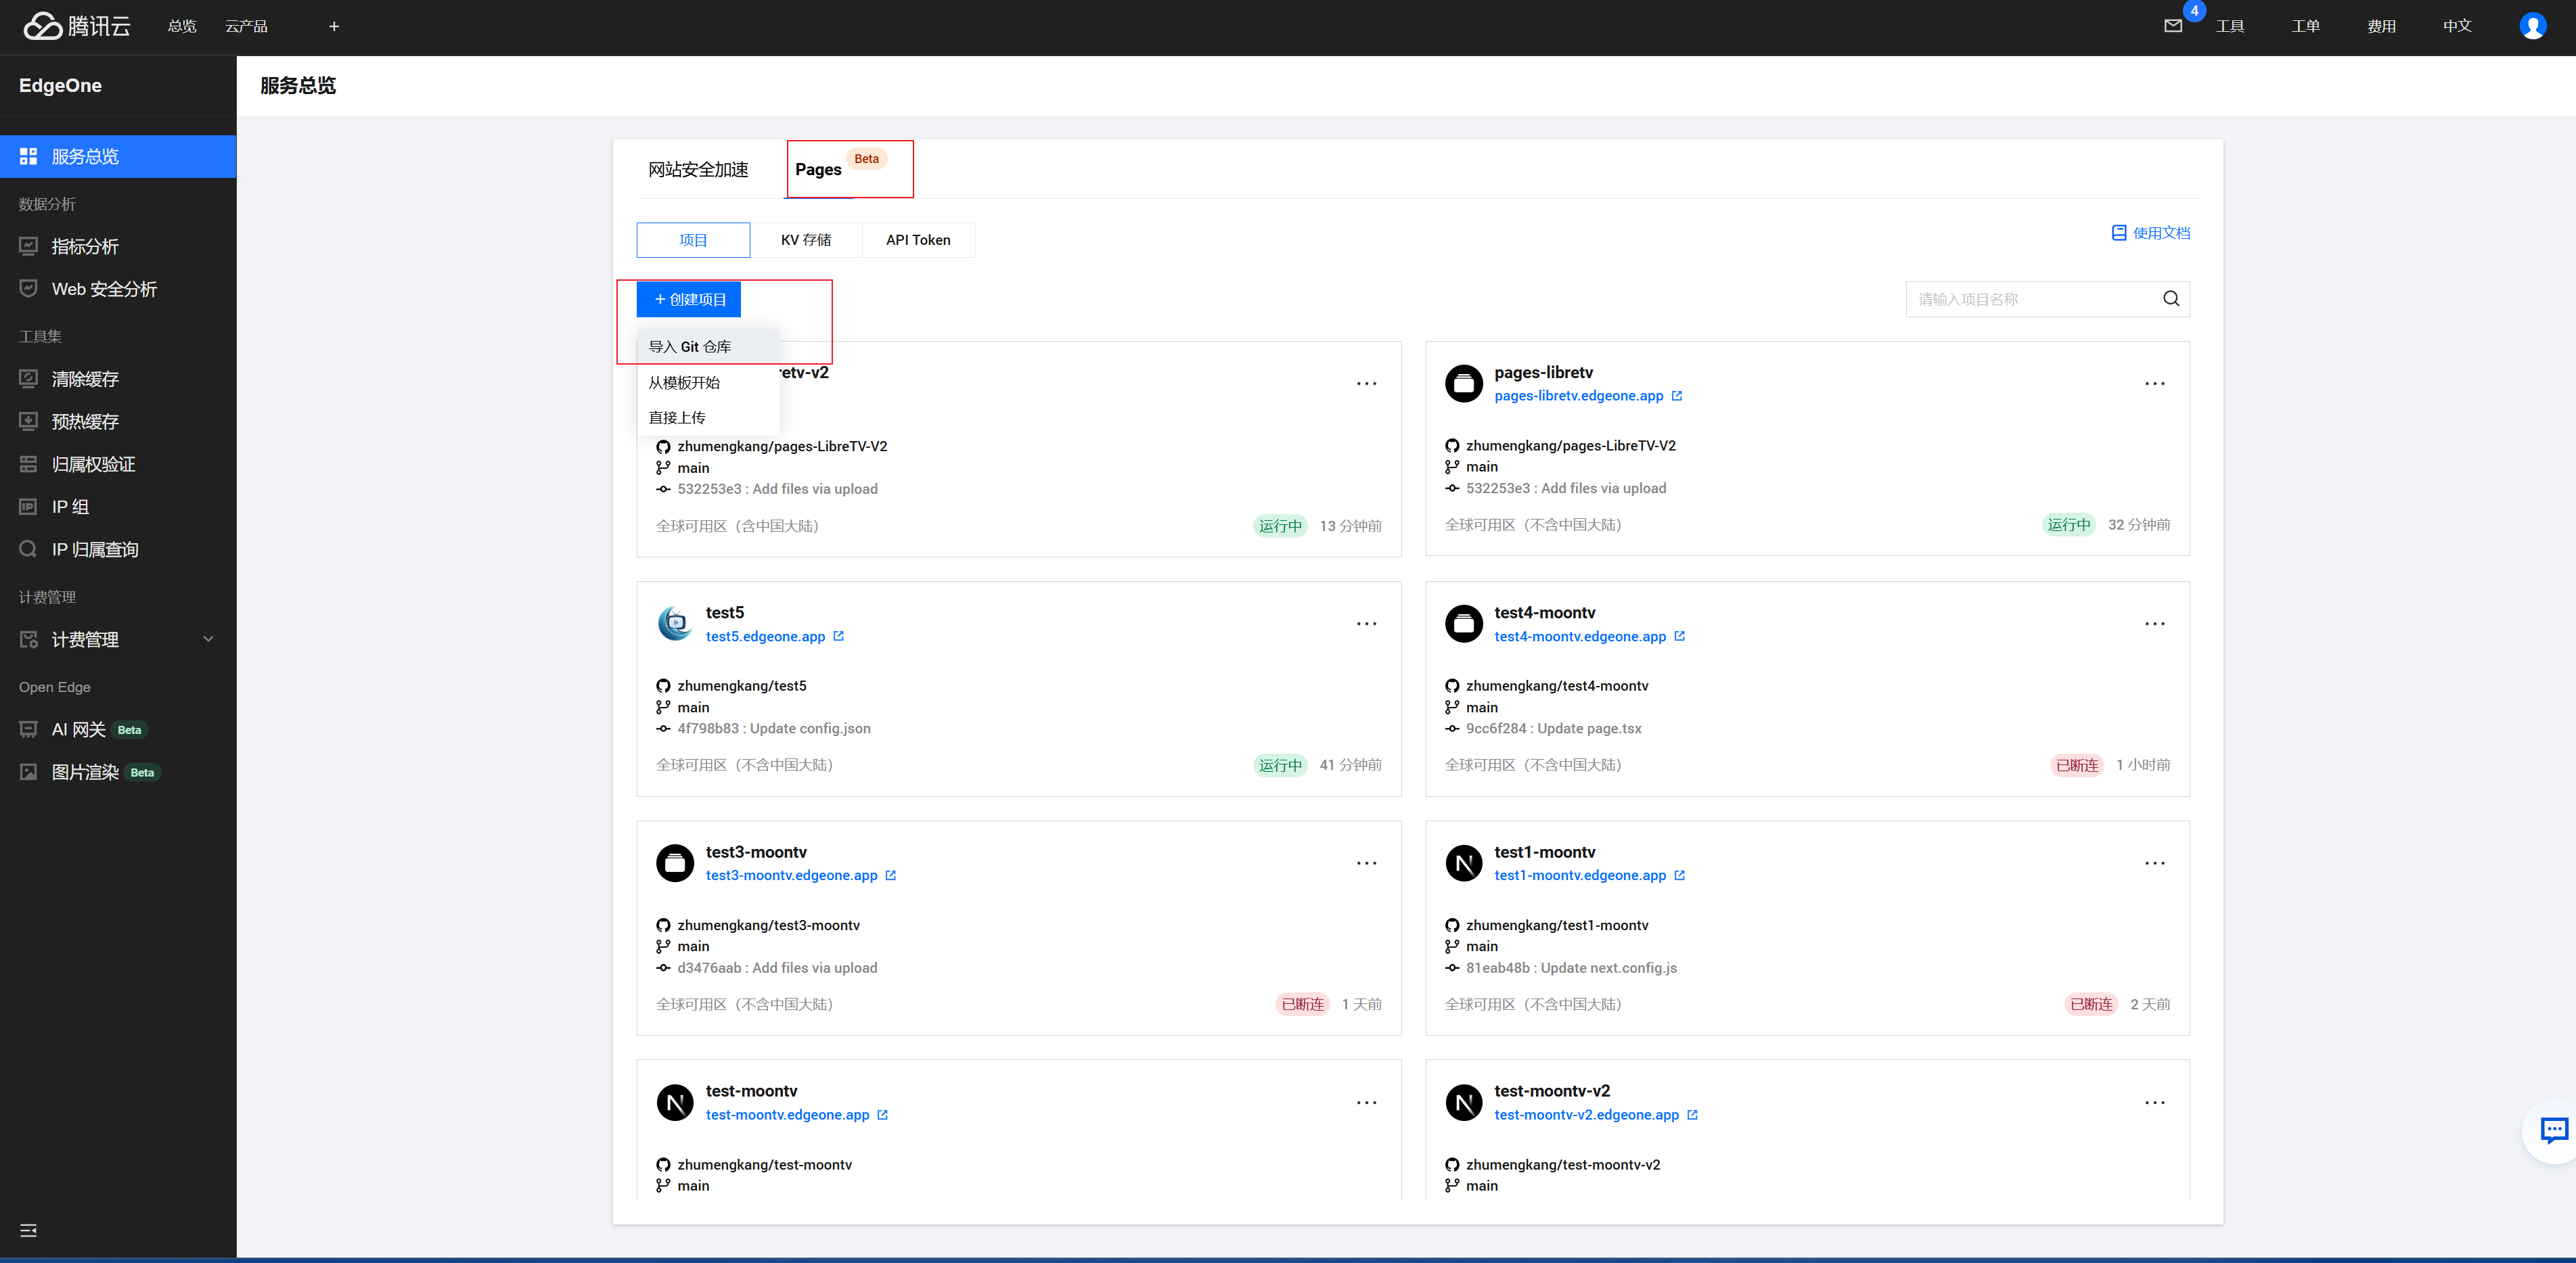Open the mail notifications icon
Screen dimensions: 2576x1263
tap(2173, 26)
